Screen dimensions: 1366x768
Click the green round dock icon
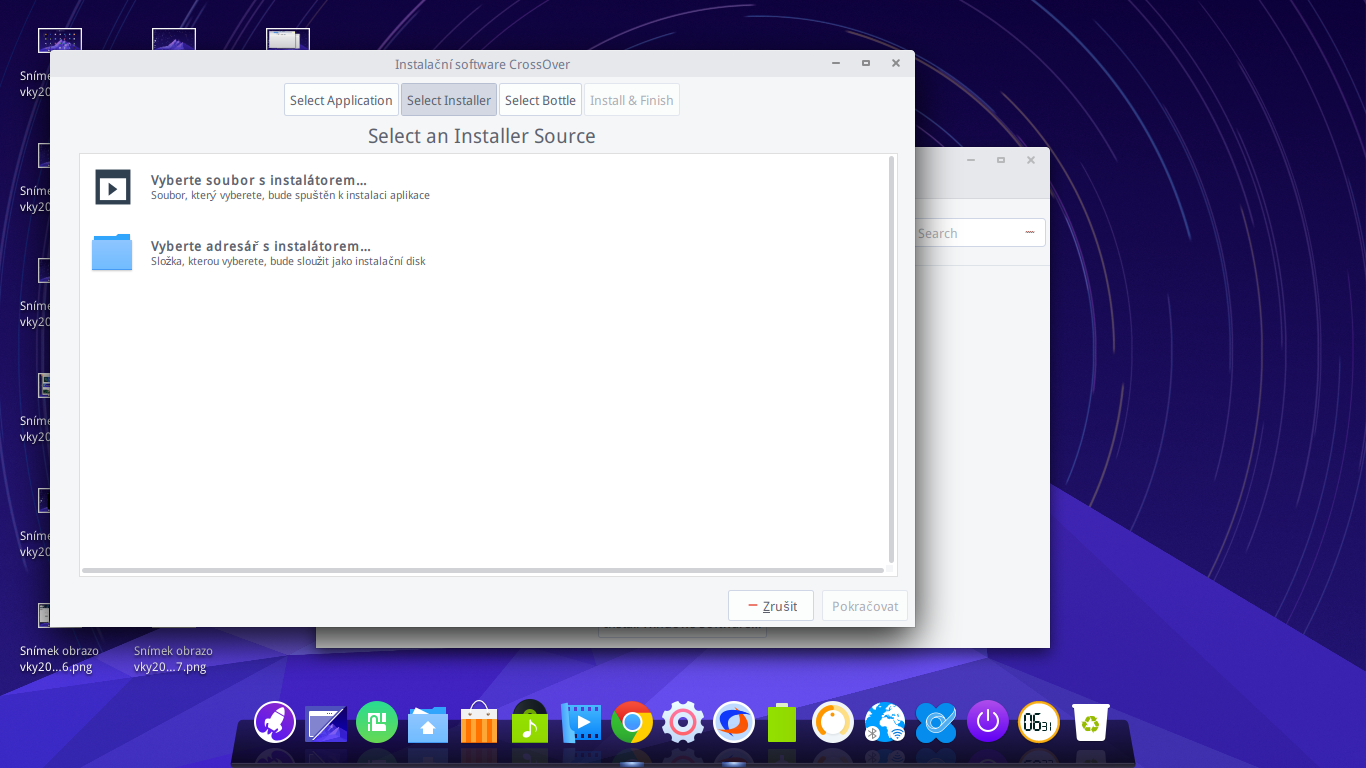[x=377, y=722]
